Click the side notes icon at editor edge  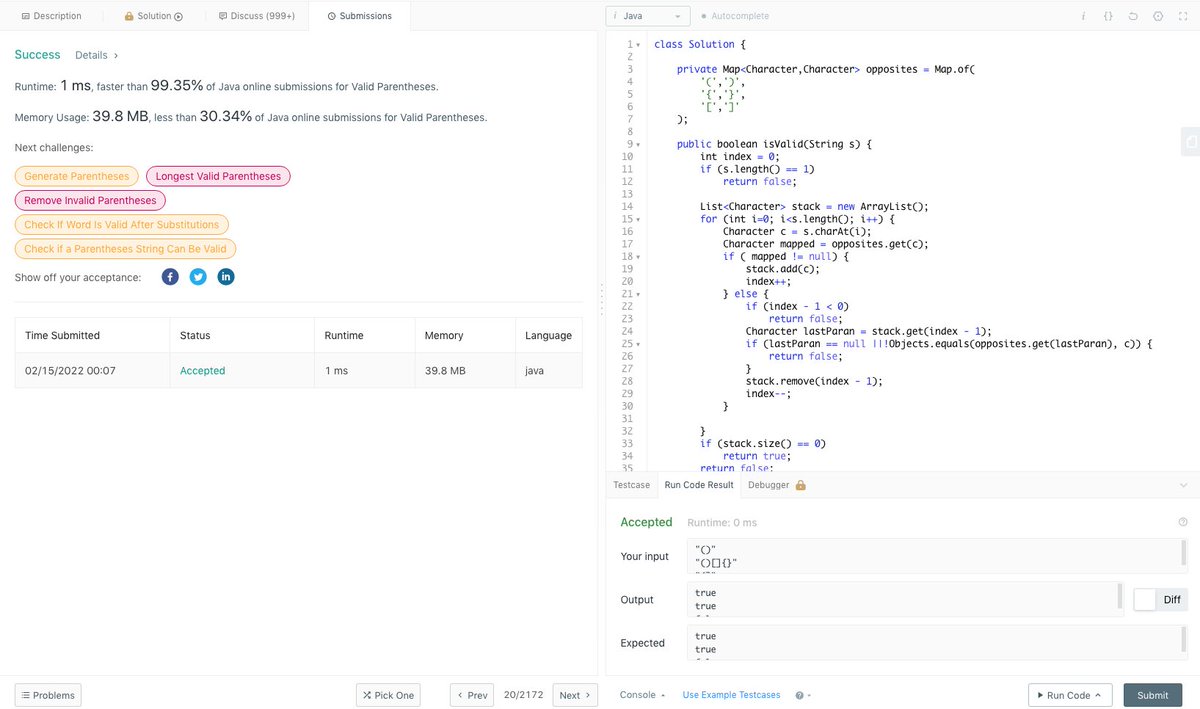tap(1190, 143)
